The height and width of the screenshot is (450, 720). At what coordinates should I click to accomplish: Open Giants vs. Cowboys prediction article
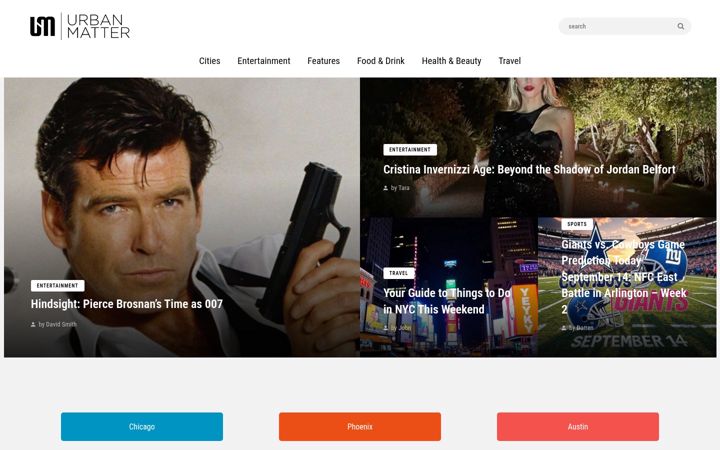[x=624, y=277]
